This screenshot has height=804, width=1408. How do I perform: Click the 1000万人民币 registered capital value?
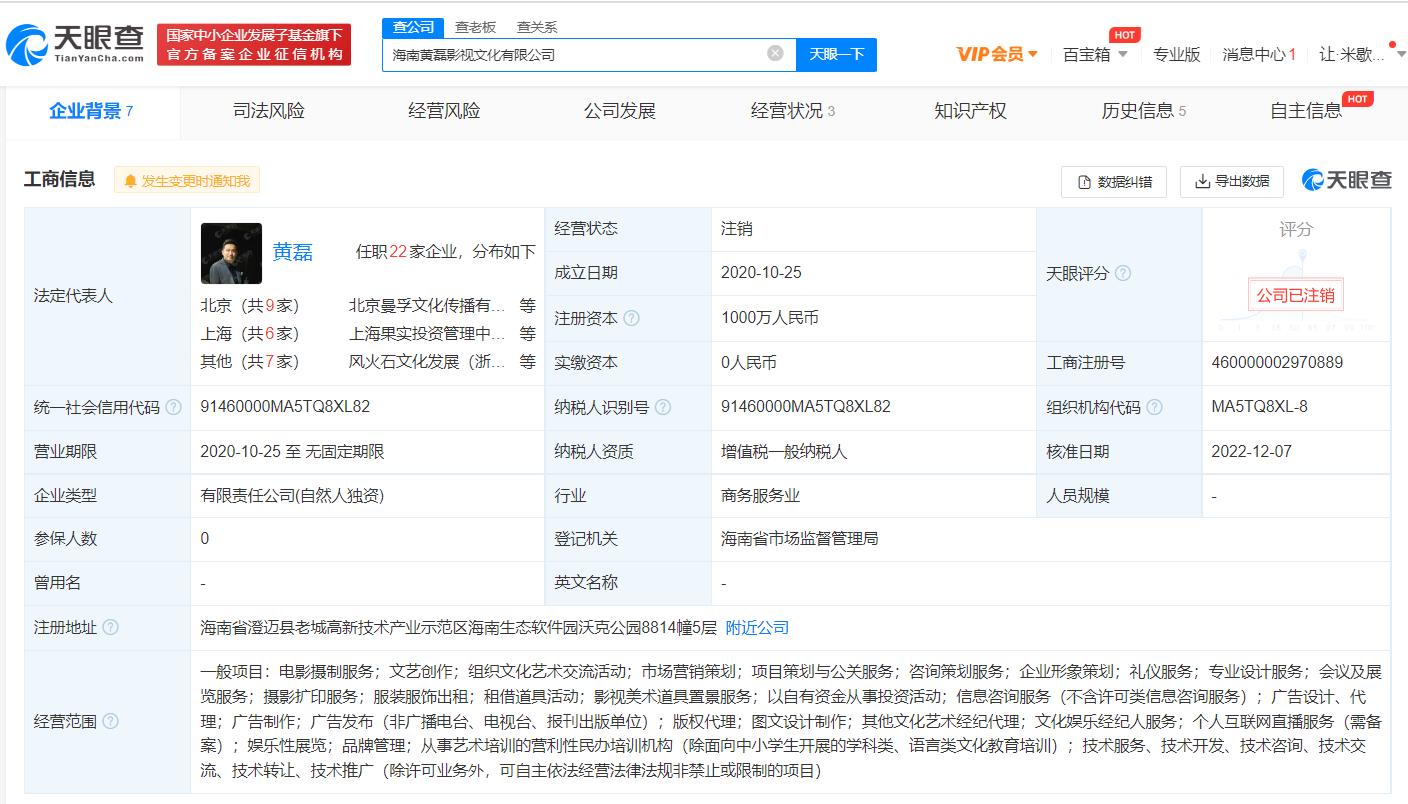tap(770, 318)
